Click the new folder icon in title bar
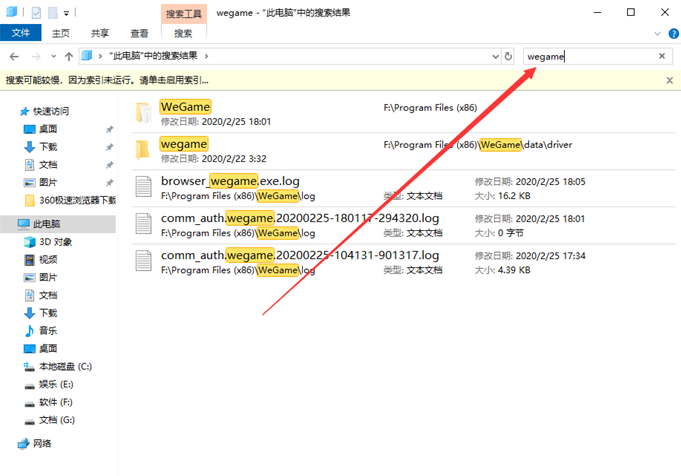681x476 pixels. (x=53, y=13)
